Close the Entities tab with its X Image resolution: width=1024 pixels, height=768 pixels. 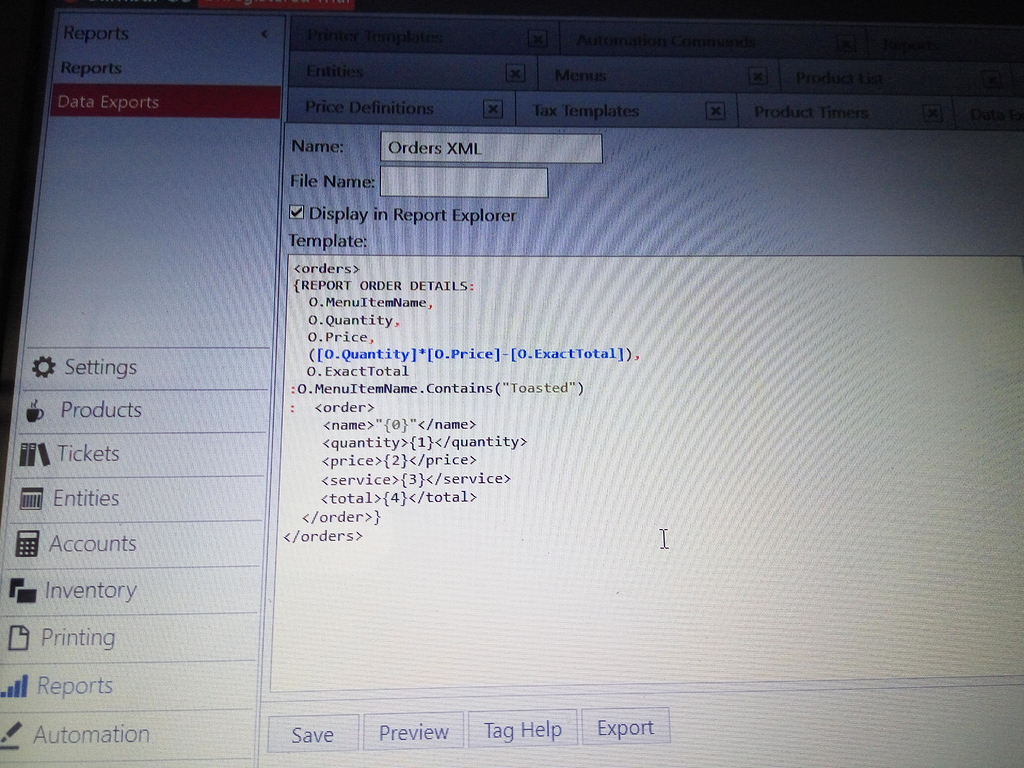515,73
